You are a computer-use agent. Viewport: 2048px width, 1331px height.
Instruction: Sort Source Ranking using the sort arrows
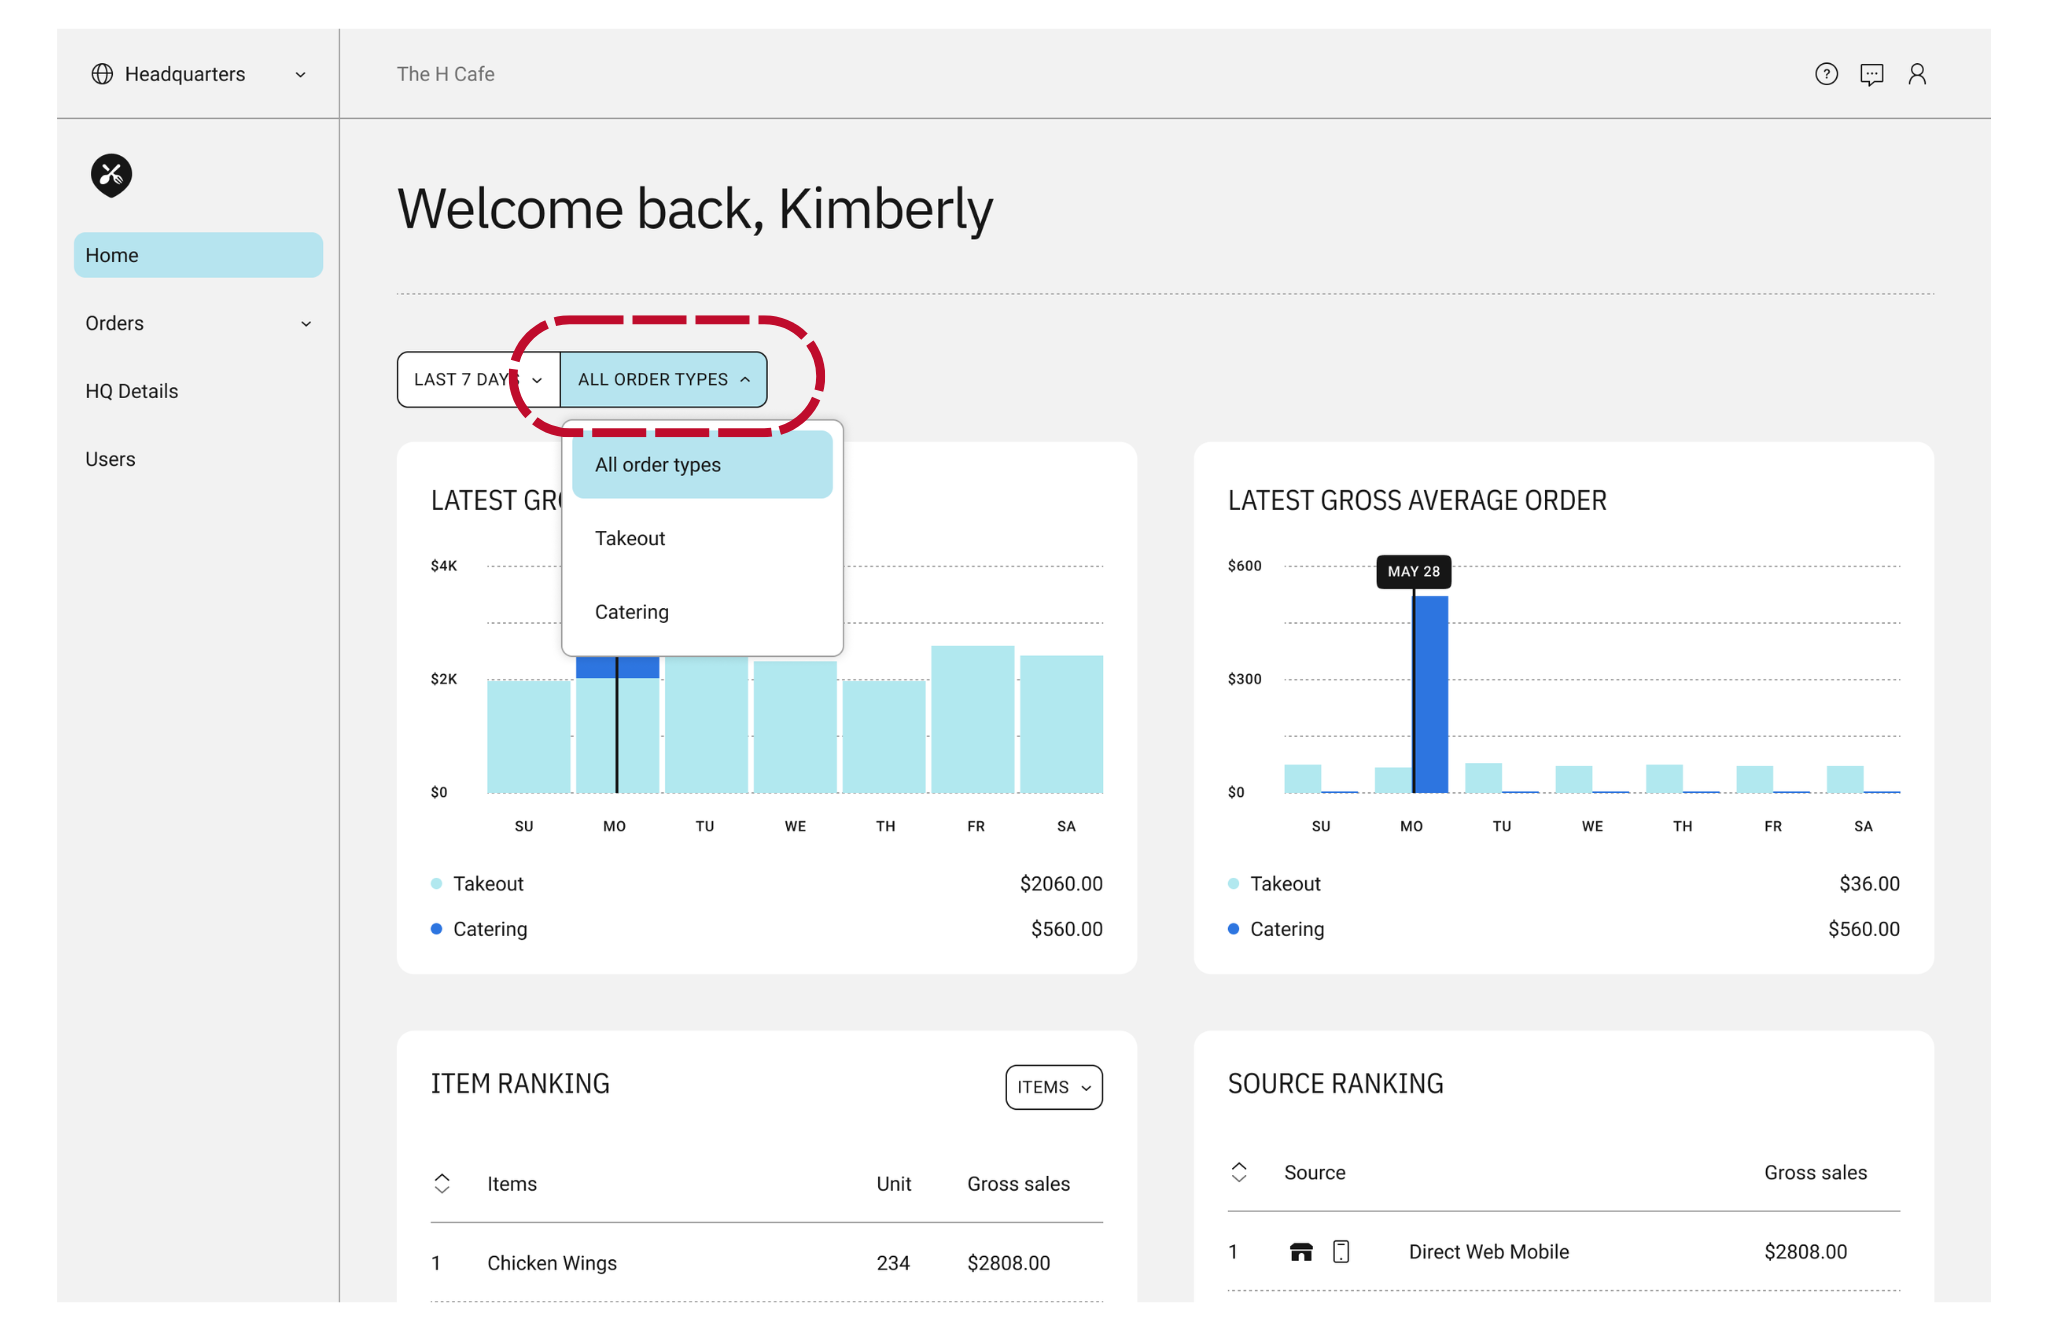pos(1239,1172)
